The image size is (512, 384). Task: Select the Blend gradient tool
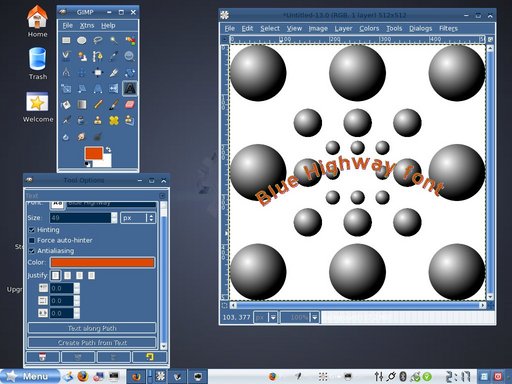tap(82, 104)
